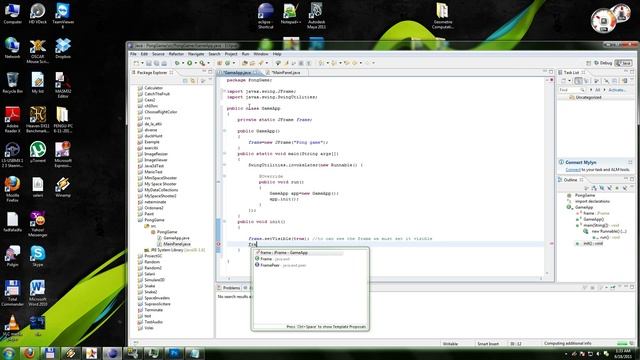Toggle Link with Editor in Package Explorer

pos(193,81)
